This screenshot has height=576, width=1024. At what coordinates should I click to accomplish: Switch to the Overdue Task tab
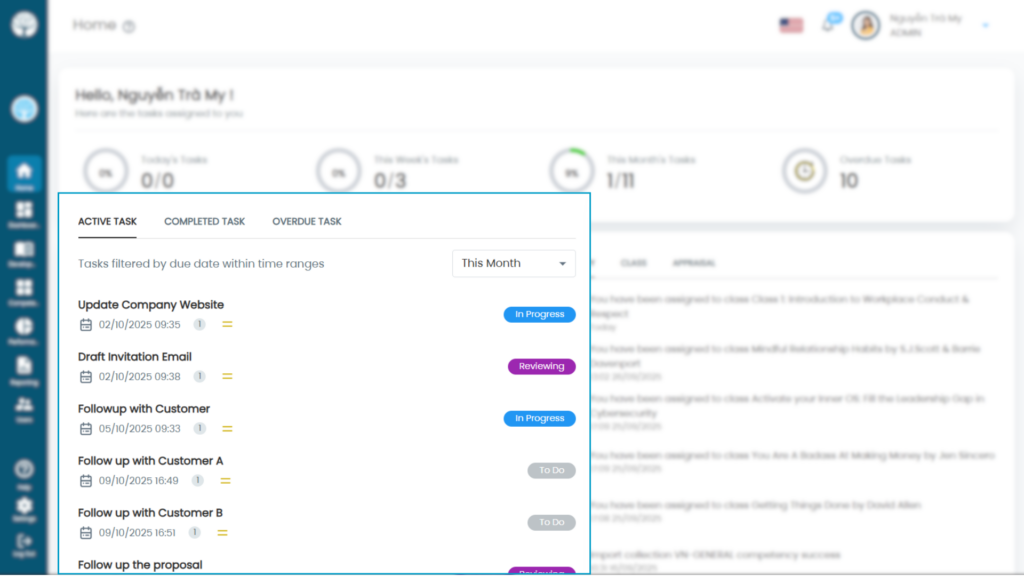[306, 221]
